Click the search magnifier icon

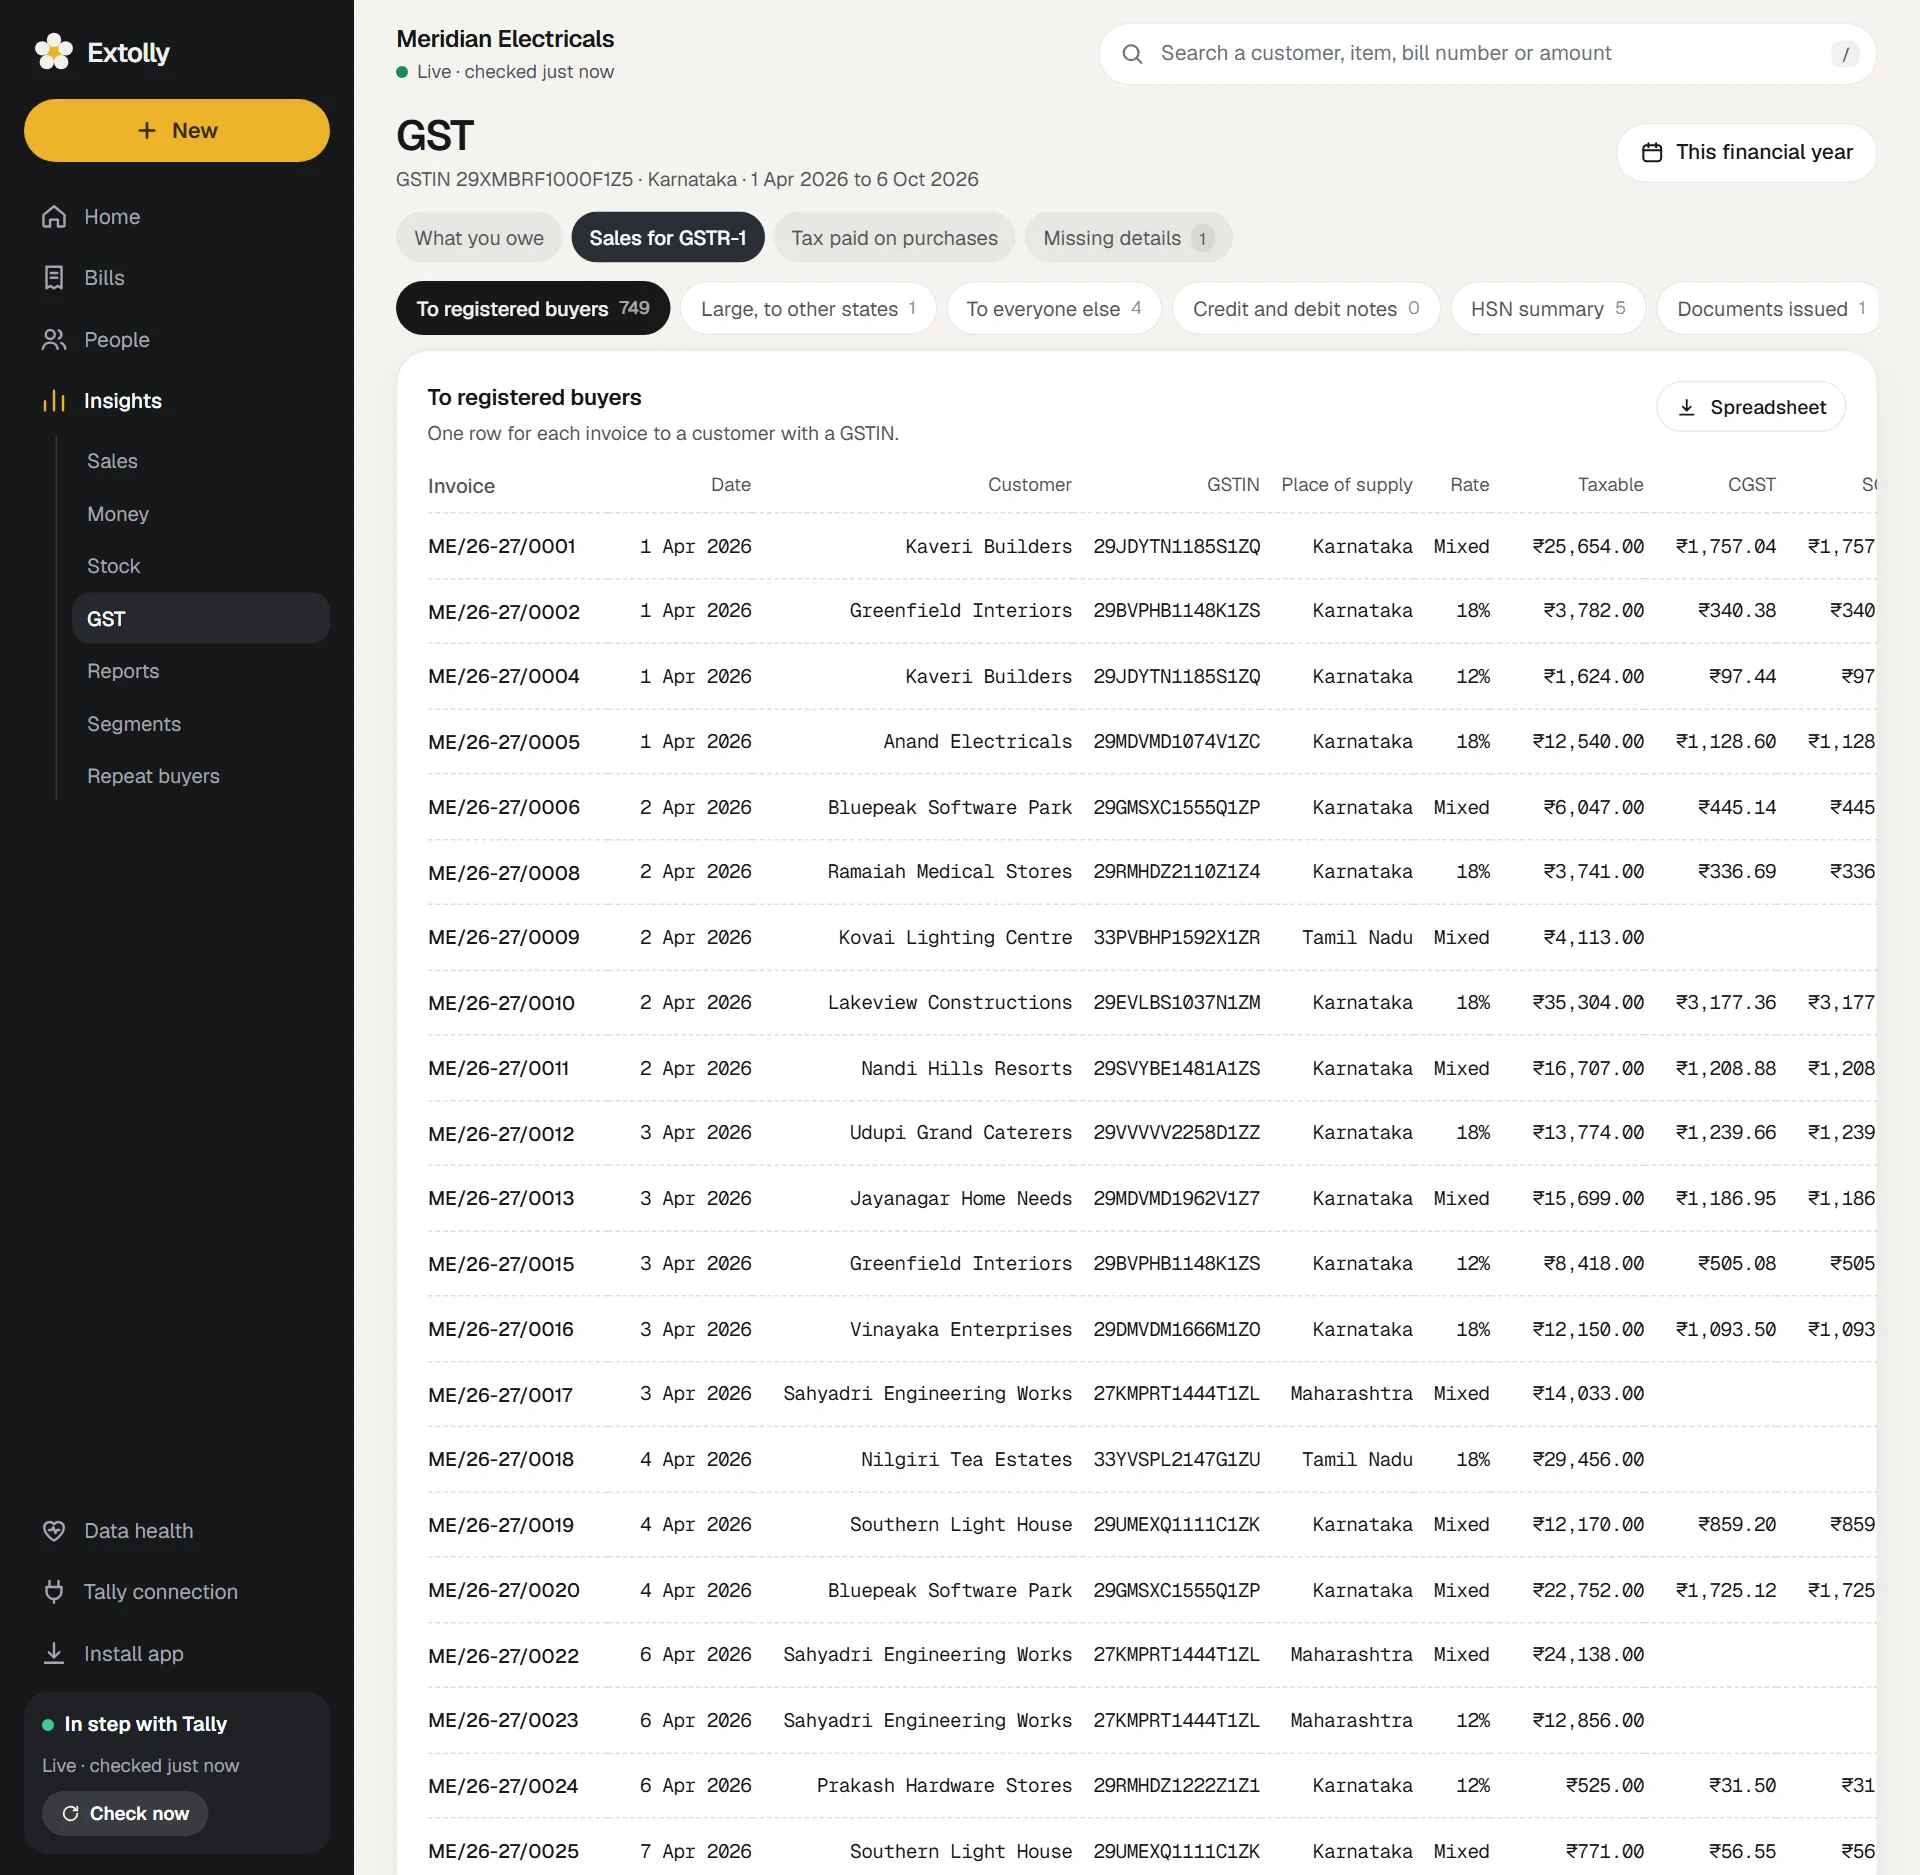[1132, 54]
